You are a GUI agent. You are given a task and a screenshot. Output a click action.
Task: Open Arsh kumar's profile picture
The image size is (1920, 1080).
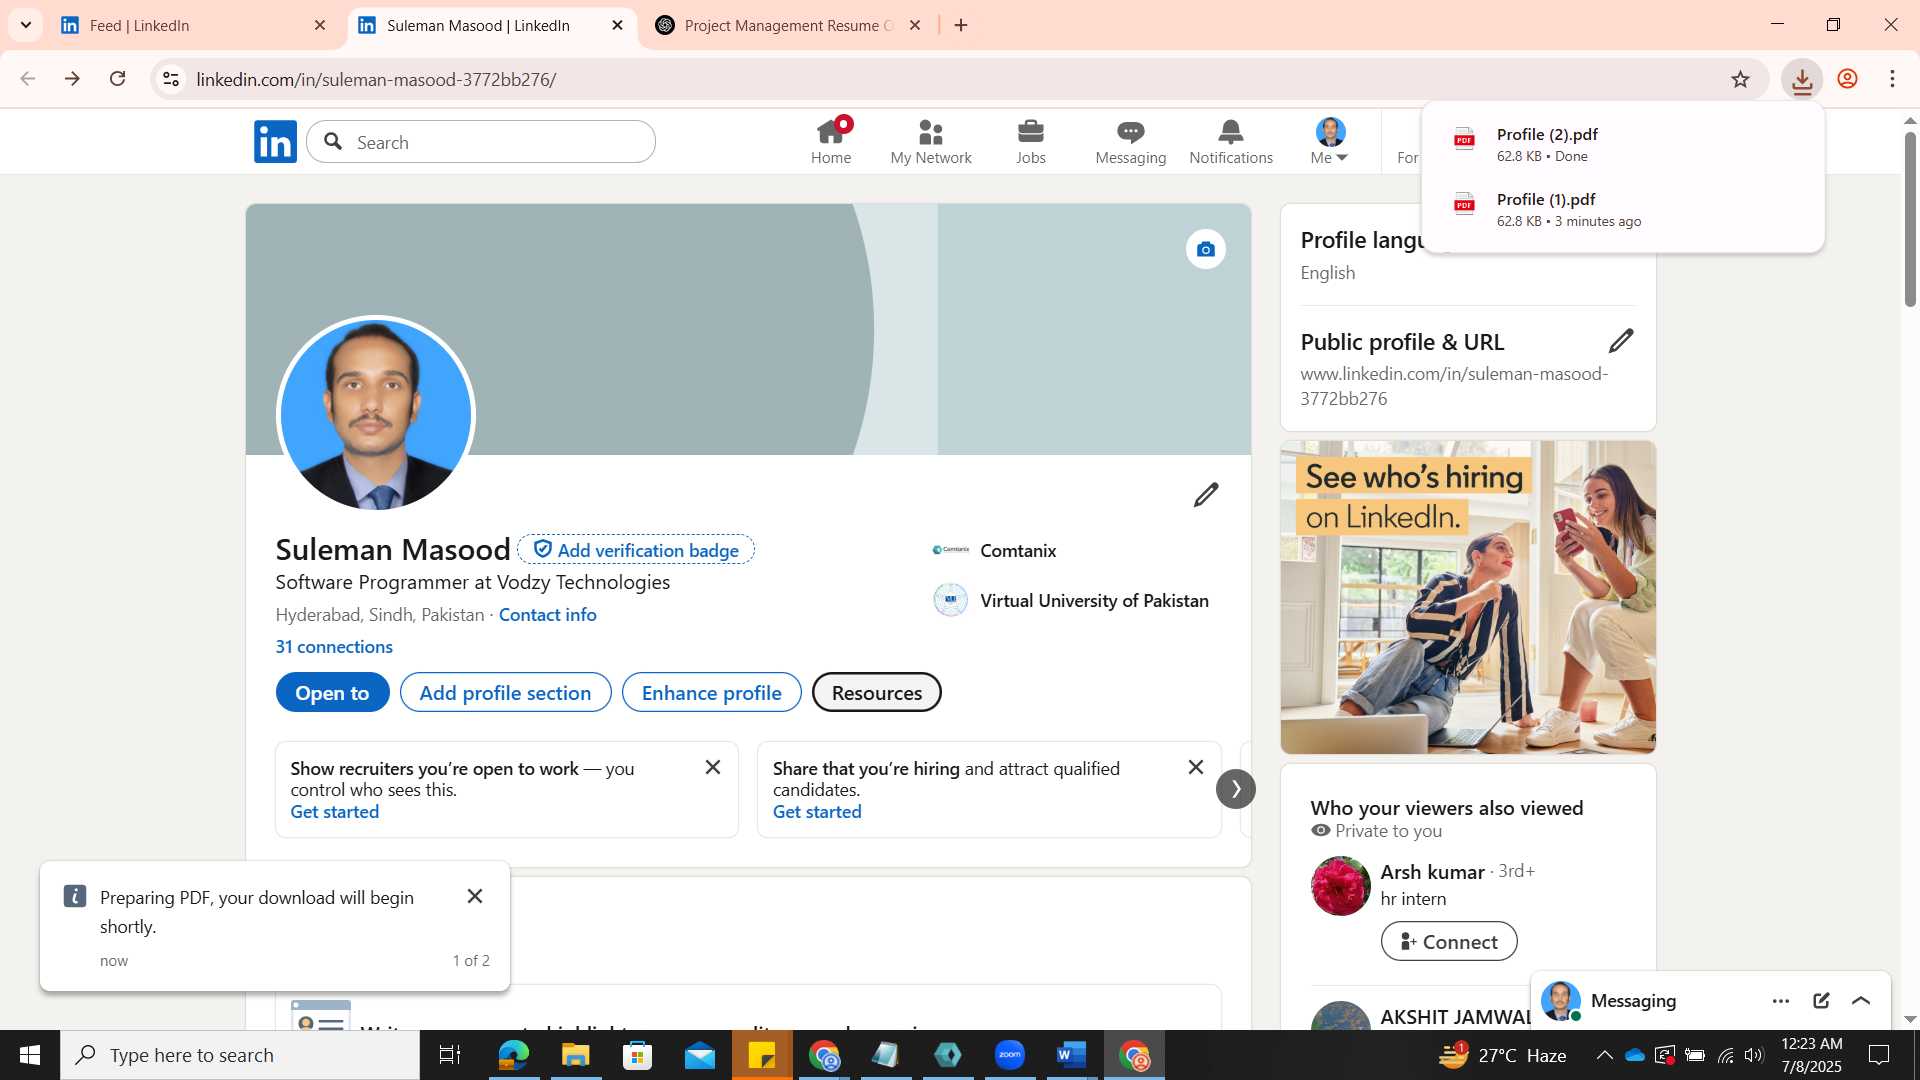click(x=1341, y=886)
